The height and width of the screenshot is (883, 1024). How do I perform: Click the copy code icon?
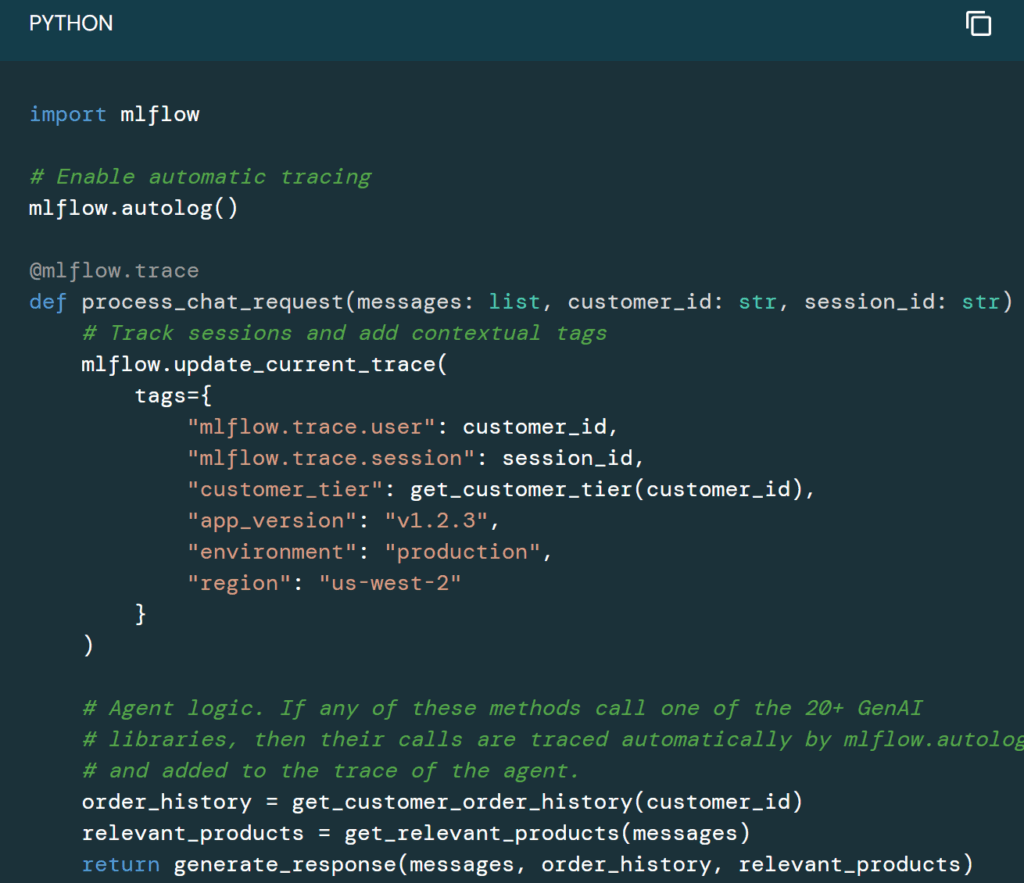click(x=978, y=24)
